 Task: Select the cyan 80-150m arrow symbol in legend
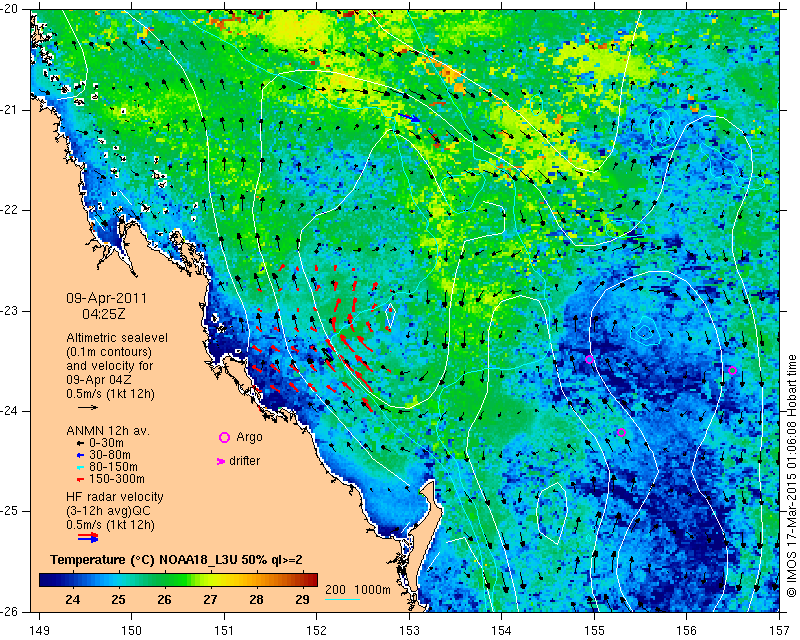coord(80,467)
